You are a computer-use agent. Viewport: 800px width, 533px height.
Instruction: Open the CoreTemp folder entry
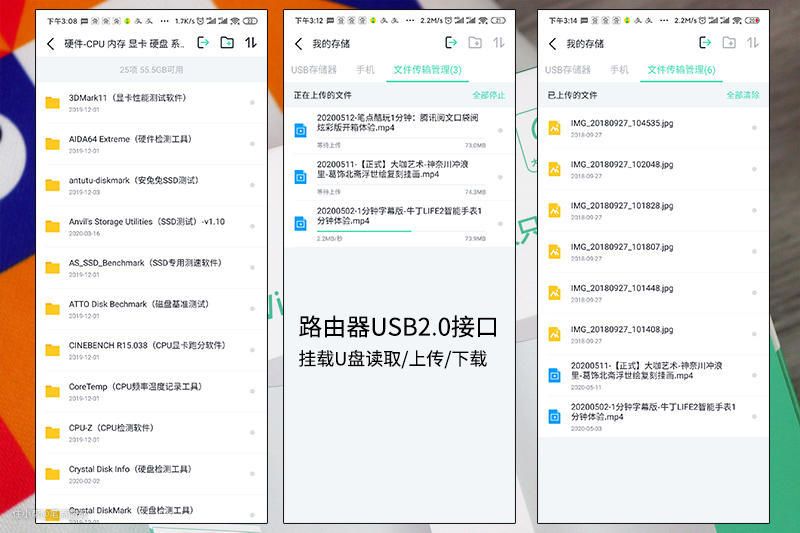point(130,391)
